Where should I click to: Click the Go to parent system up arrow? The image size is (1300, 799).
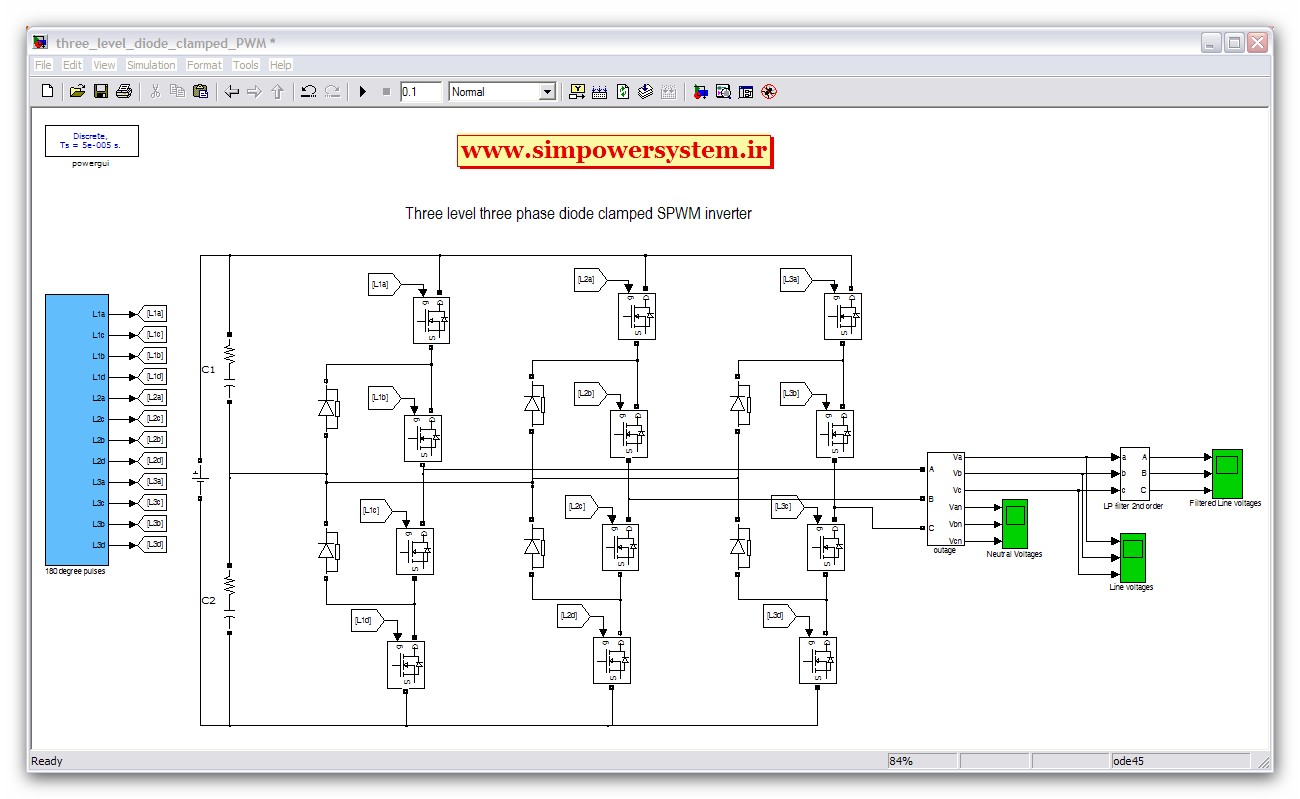pyautogui.click(x=278, y=92)
